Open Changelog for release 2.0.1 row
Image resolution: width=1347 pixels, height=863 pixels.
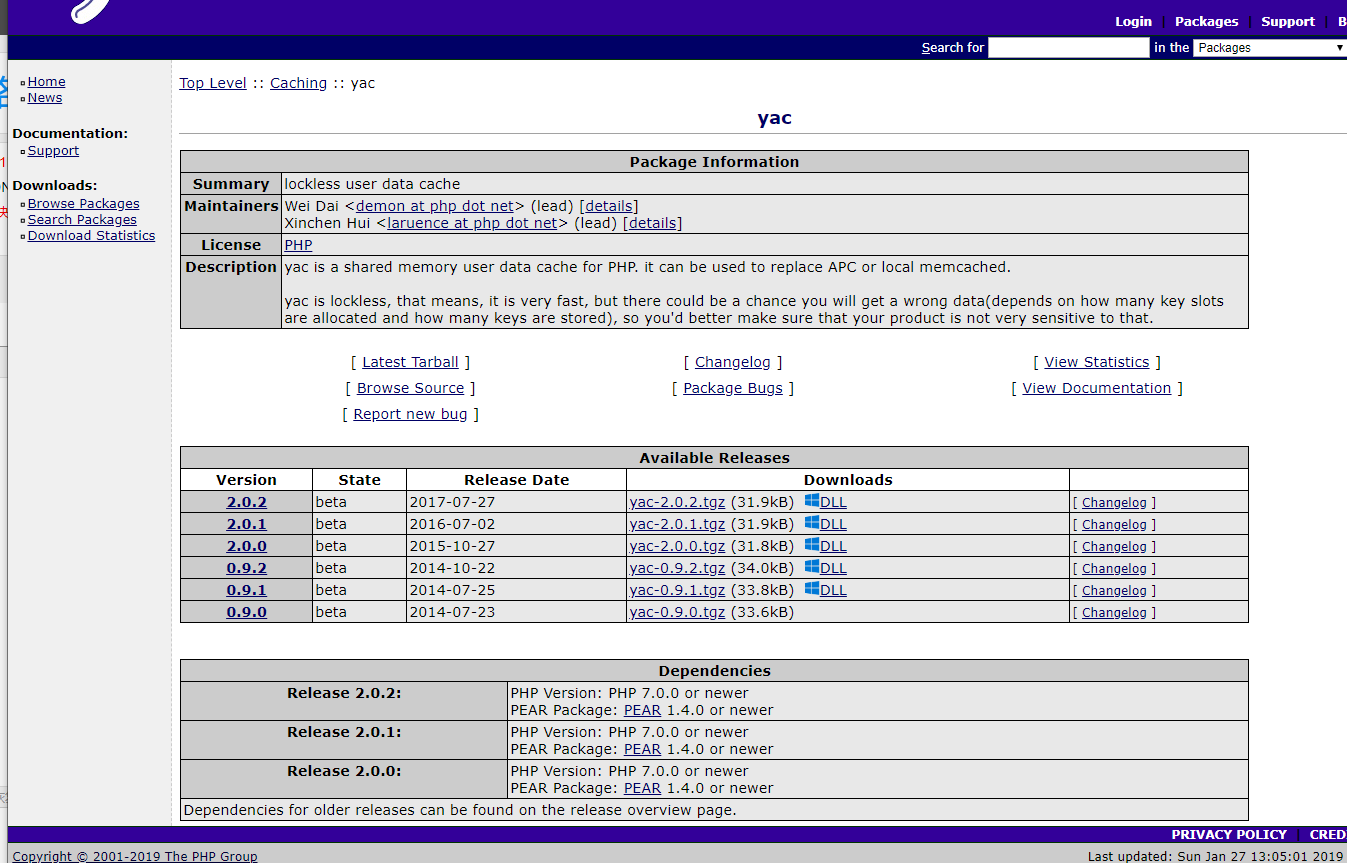(1114, 525)
